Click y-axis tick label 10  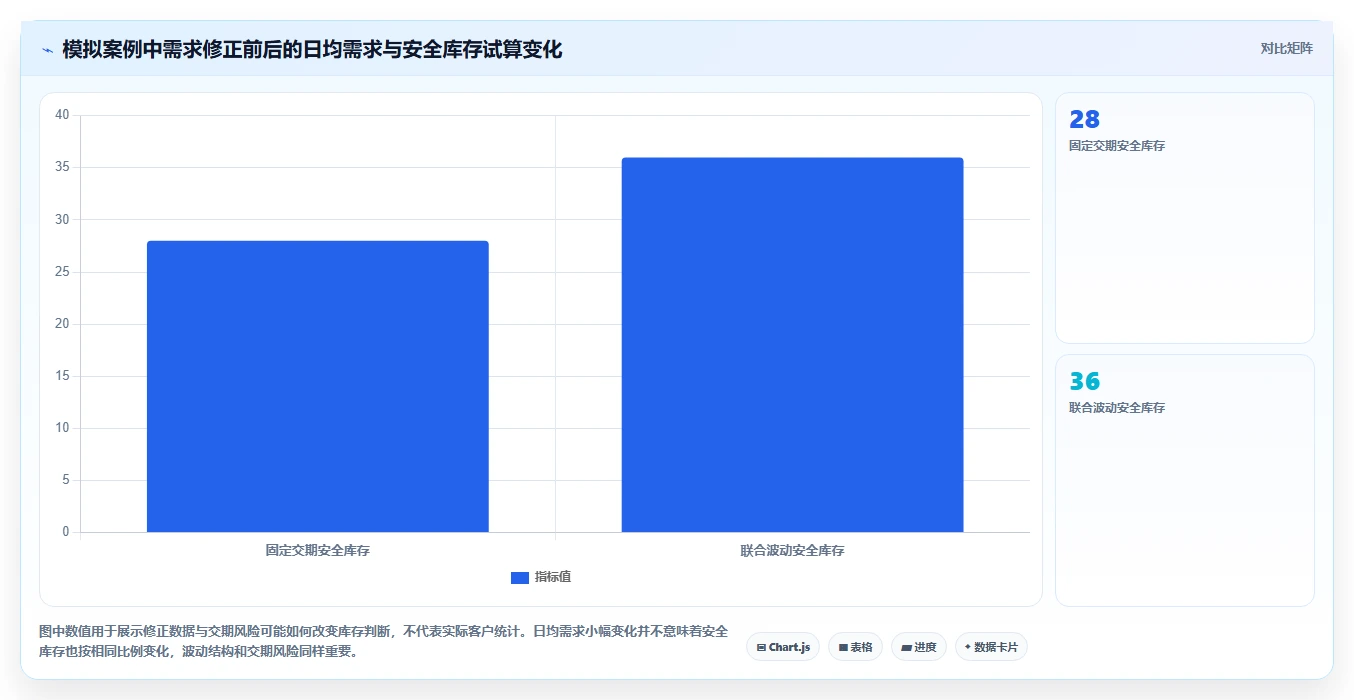[62, 428]
